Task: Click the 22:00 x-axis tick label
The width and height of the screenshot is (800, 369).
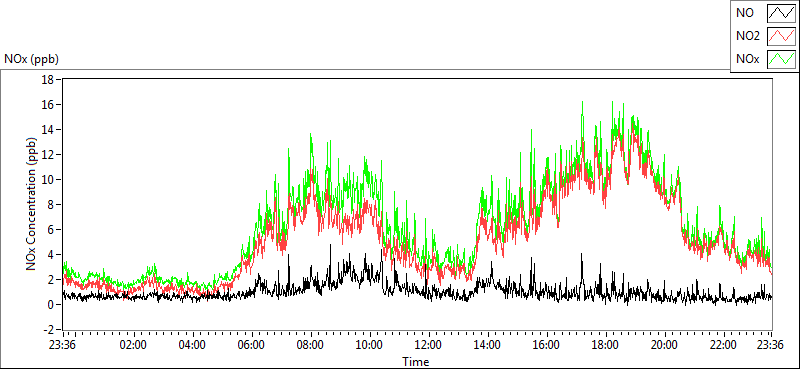Action: point(723,344)
